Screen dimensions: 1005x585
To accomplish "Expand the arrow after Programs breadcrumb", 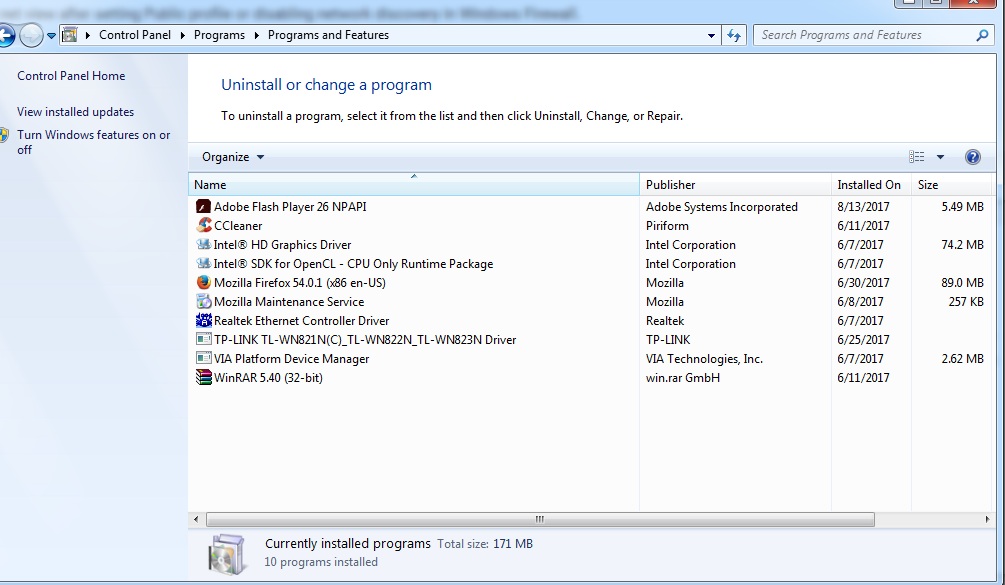I will pos(256,35).
